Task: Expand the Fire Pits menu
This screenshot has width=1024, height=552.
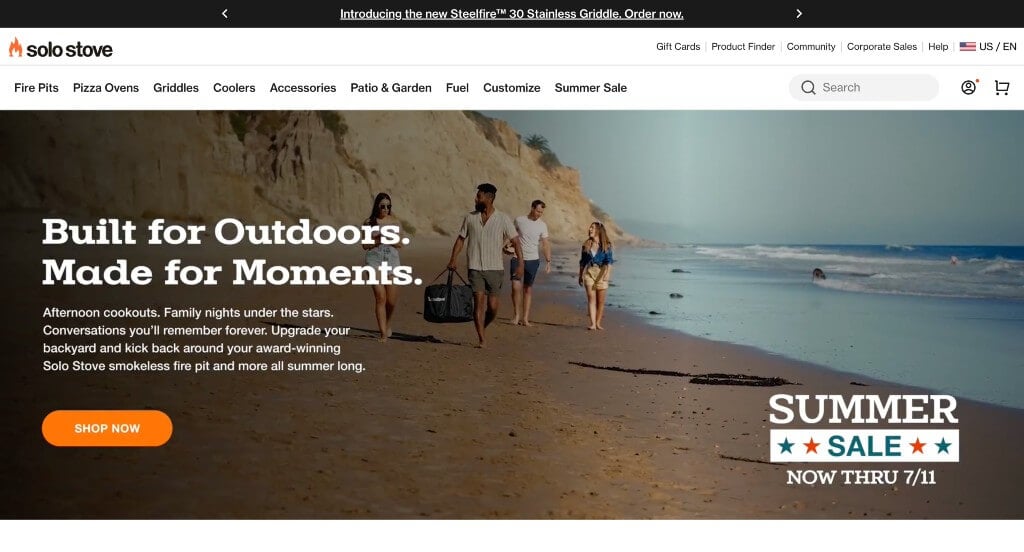Action: pos(37,88)
